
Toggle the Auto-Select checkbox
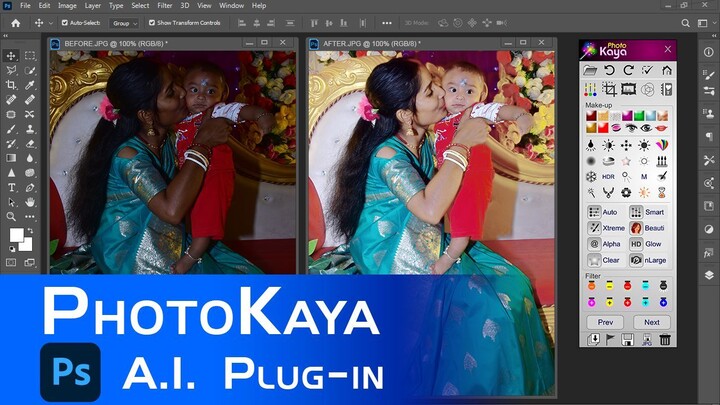65,22
